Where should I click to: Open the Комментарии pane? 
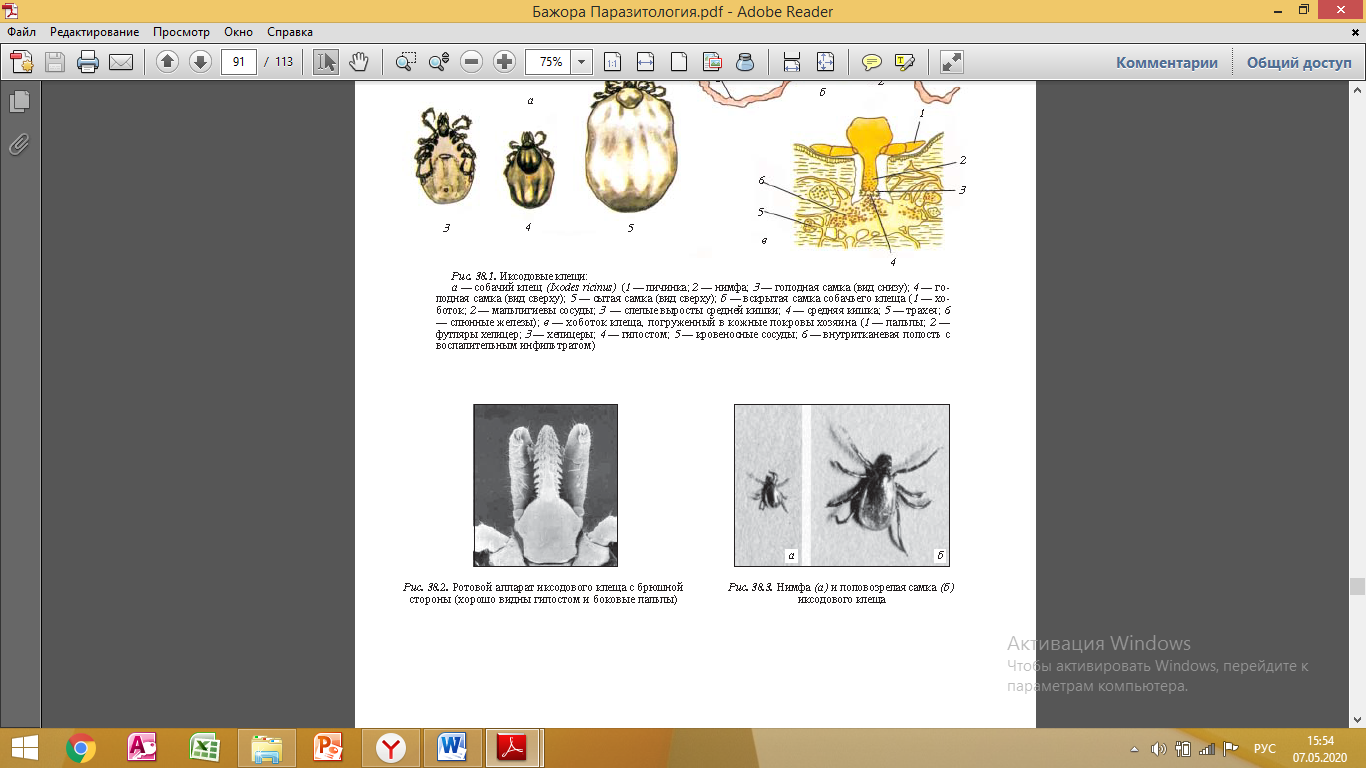[x=1167, y=62]
